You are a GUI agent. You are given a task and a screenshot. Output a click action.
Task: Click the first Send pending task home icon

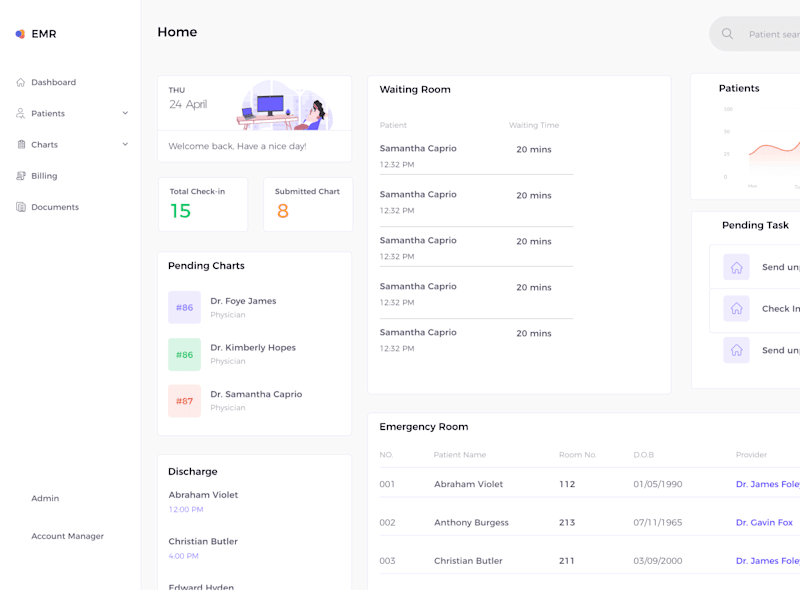736,267
